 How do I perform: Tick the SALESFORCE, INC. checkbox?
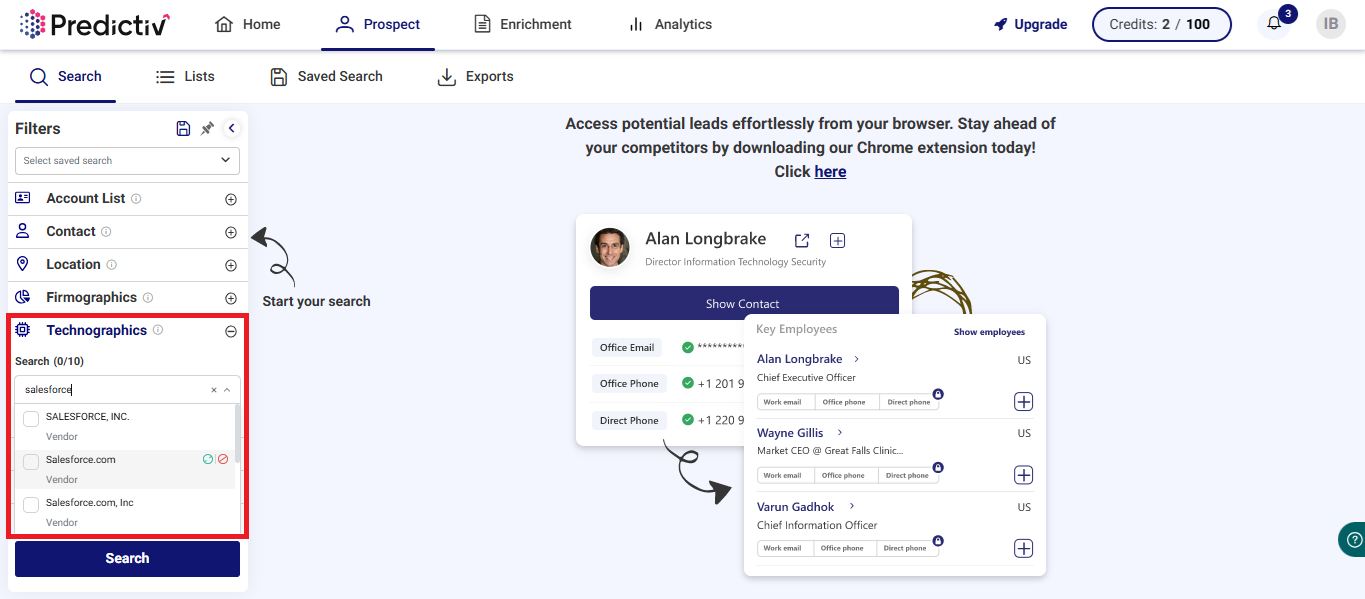tap(31, 419)
